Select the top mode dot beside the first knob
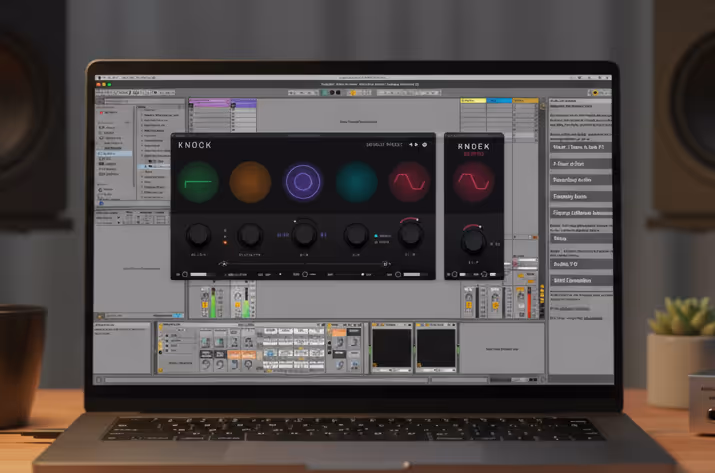The image size is (715, 473). click(x=225, y=230)
